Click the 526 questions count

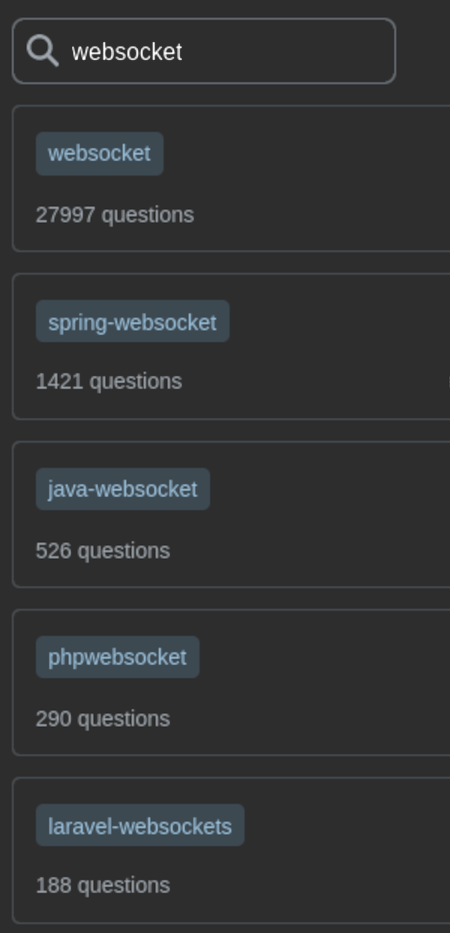point(103,551)
